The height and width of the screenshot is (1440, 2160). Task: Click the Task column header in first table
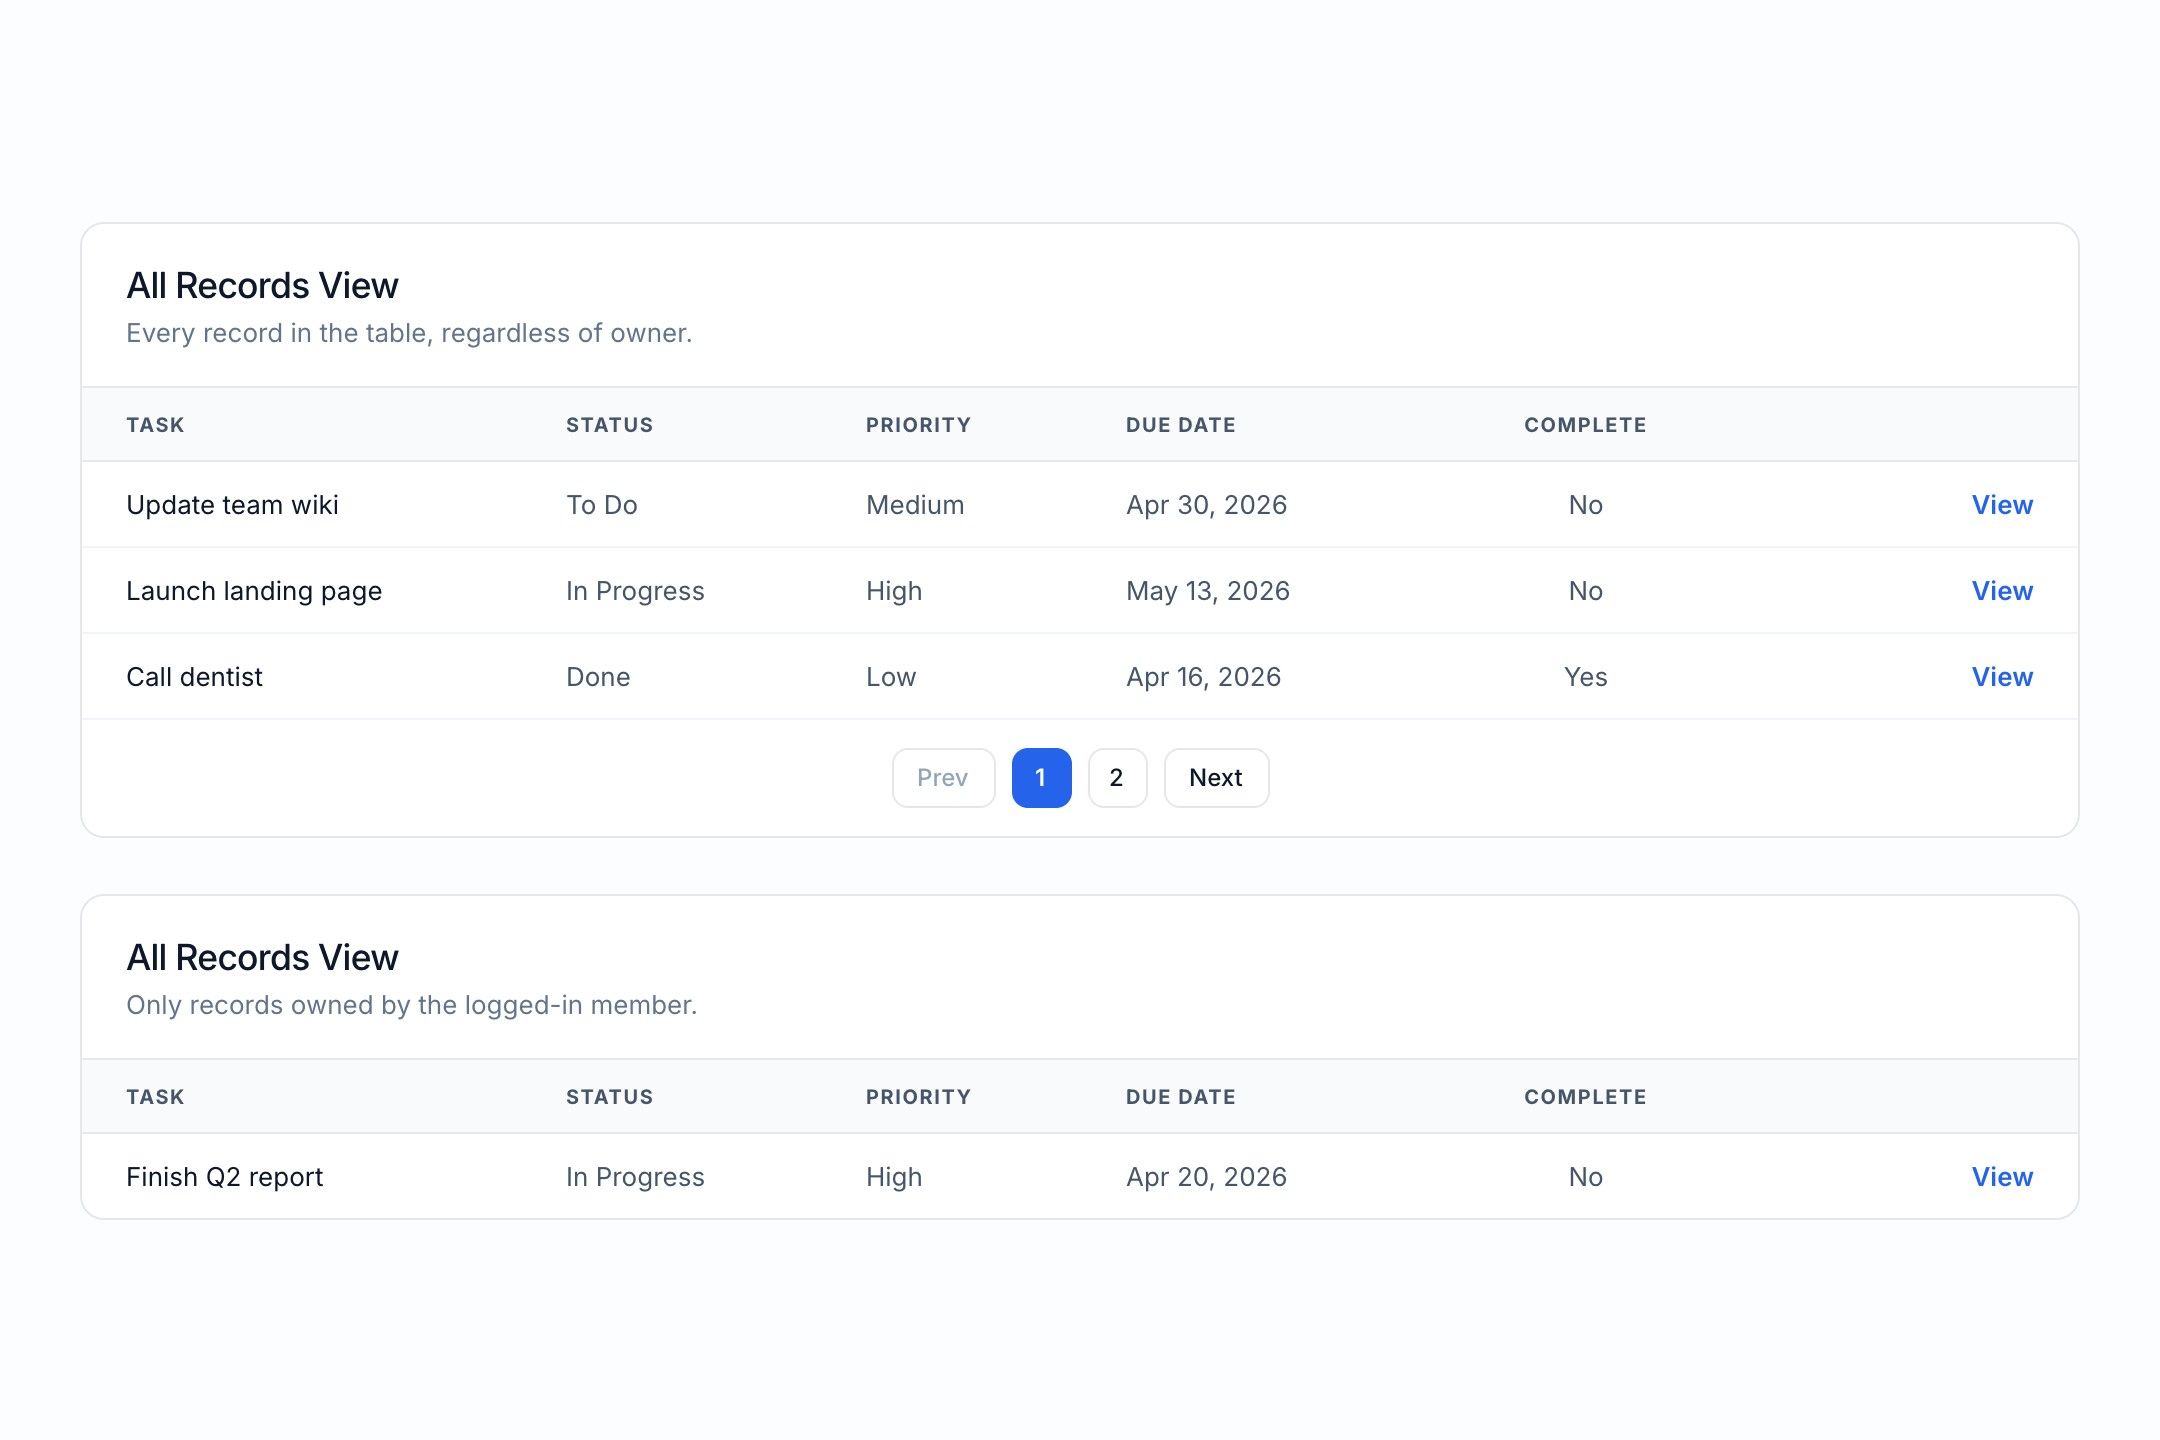coord(155,425)
